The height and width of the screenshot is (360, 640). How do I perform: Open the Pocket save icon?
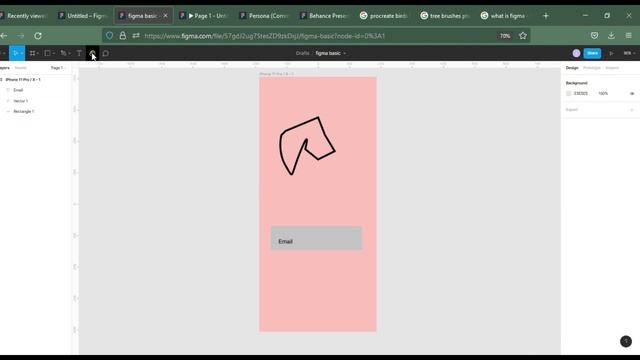pyautogui.click(x=594, y=36)
